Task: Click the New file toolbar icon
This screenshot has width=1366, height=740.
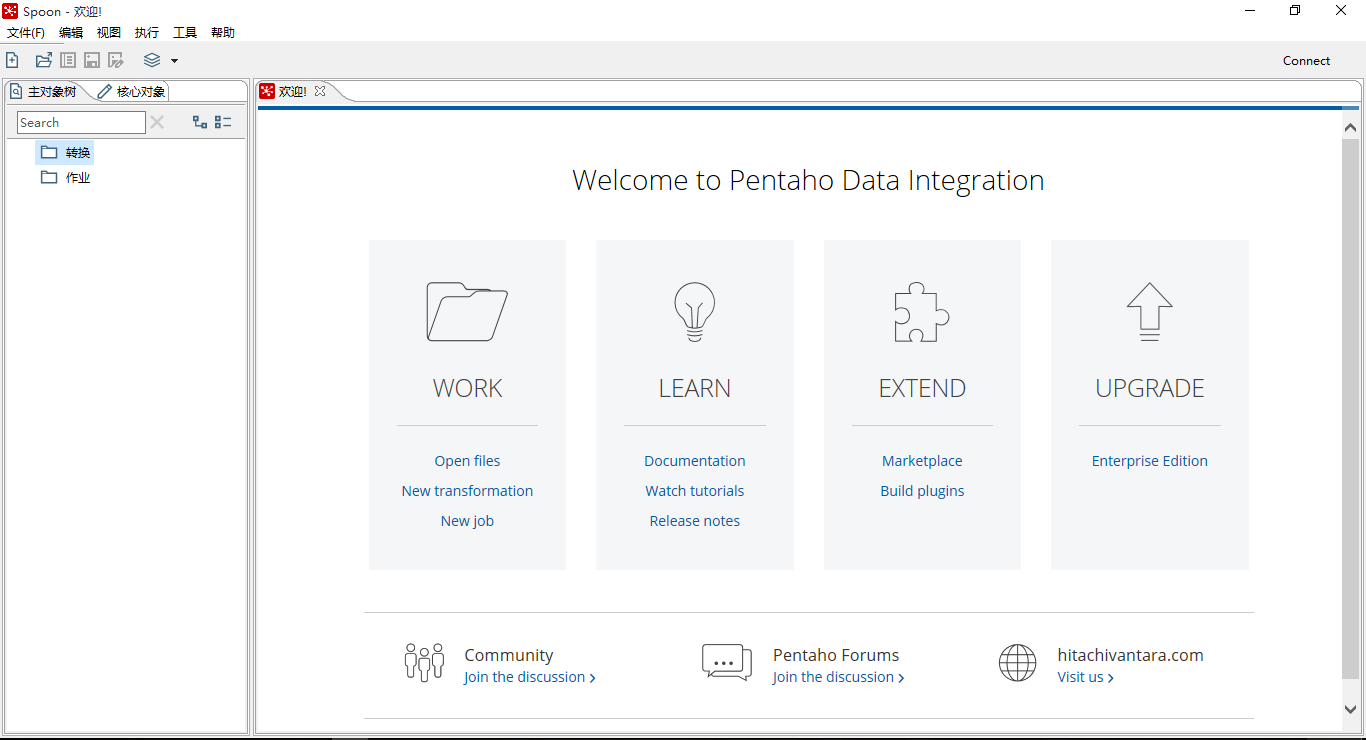Action: pos(12,60)
